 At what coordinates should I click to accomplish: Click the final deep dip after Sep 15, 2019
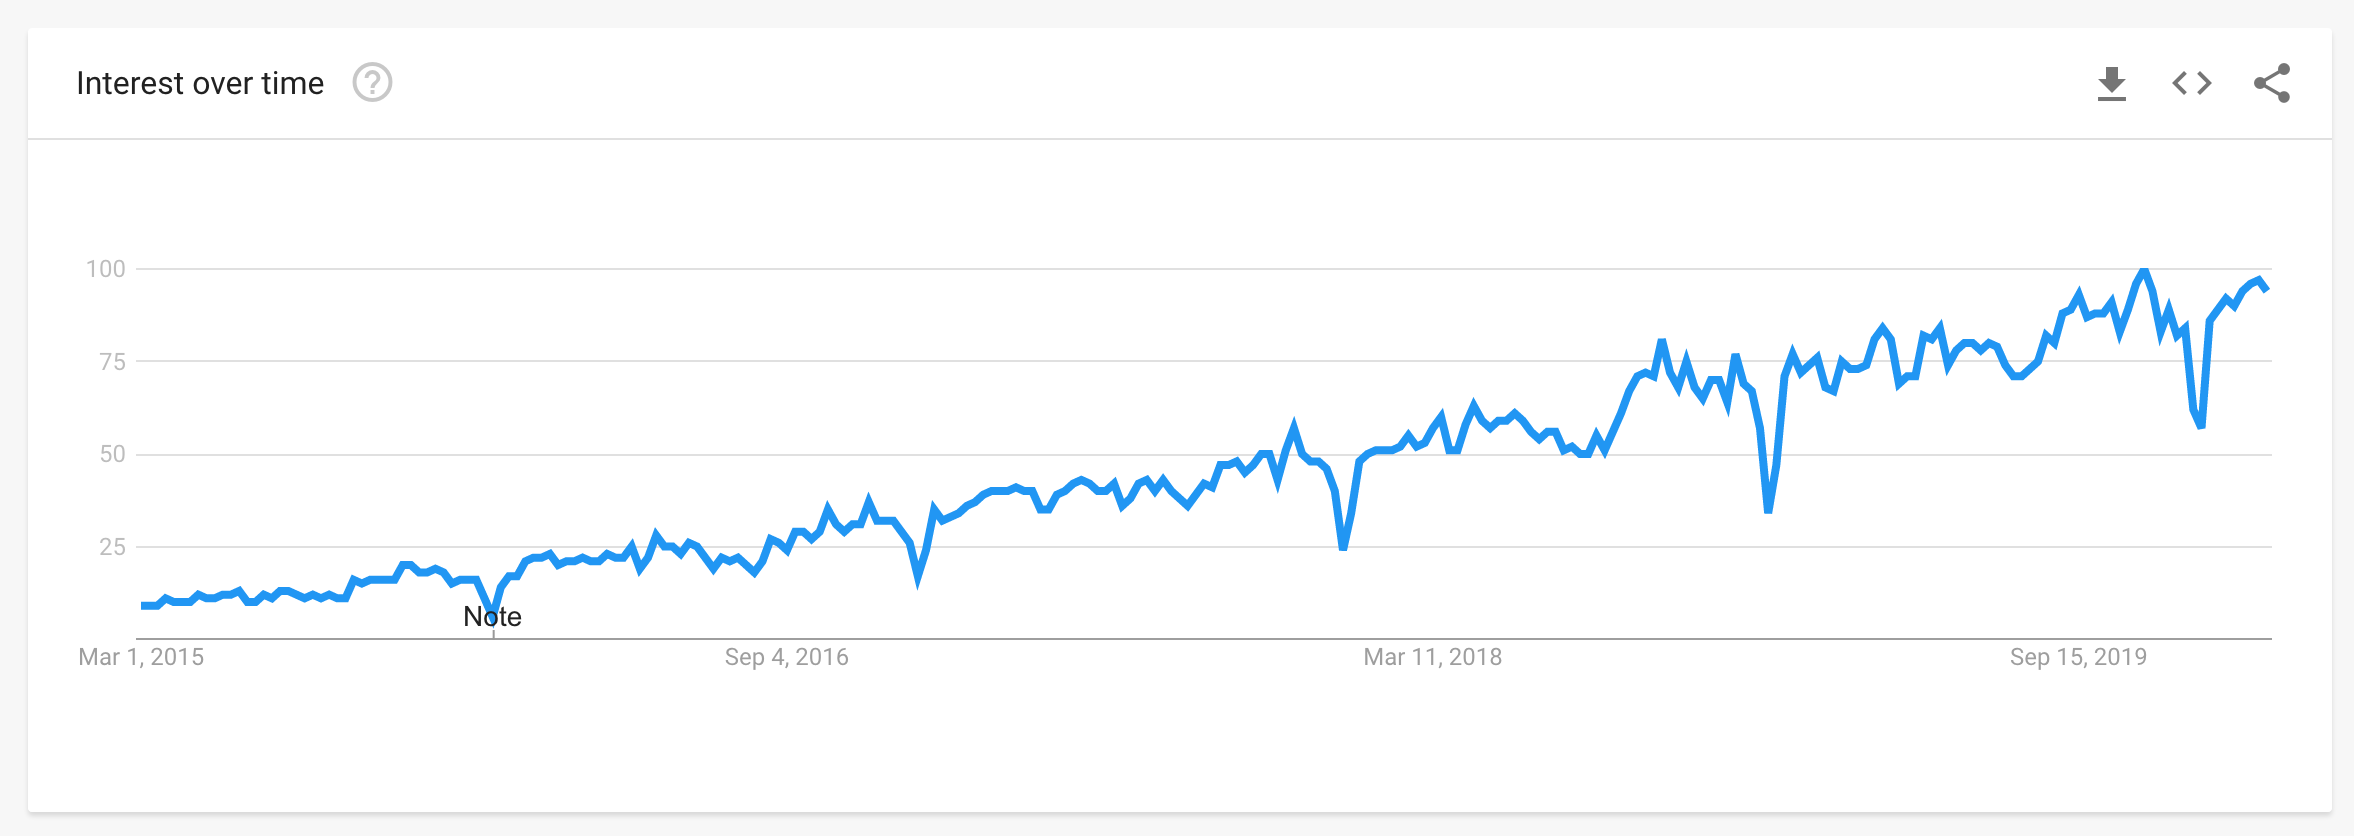point(2200,425)
